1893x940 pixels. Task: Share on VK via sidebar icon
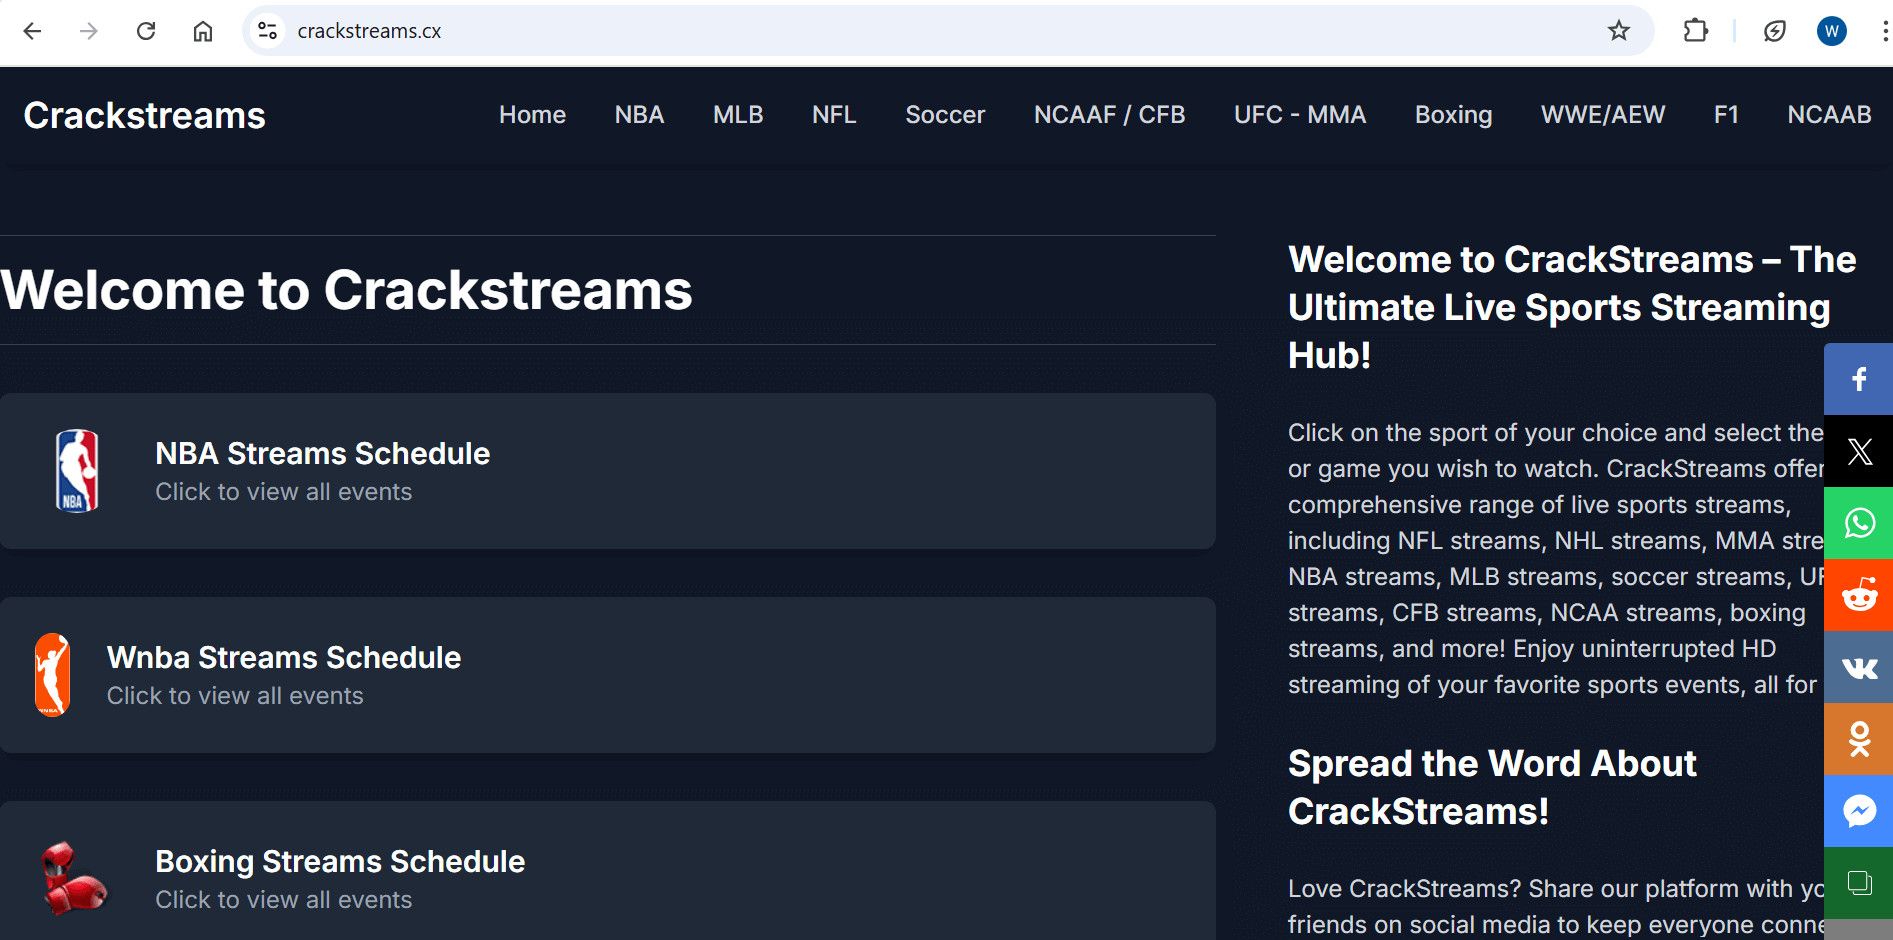(1859, 667)
